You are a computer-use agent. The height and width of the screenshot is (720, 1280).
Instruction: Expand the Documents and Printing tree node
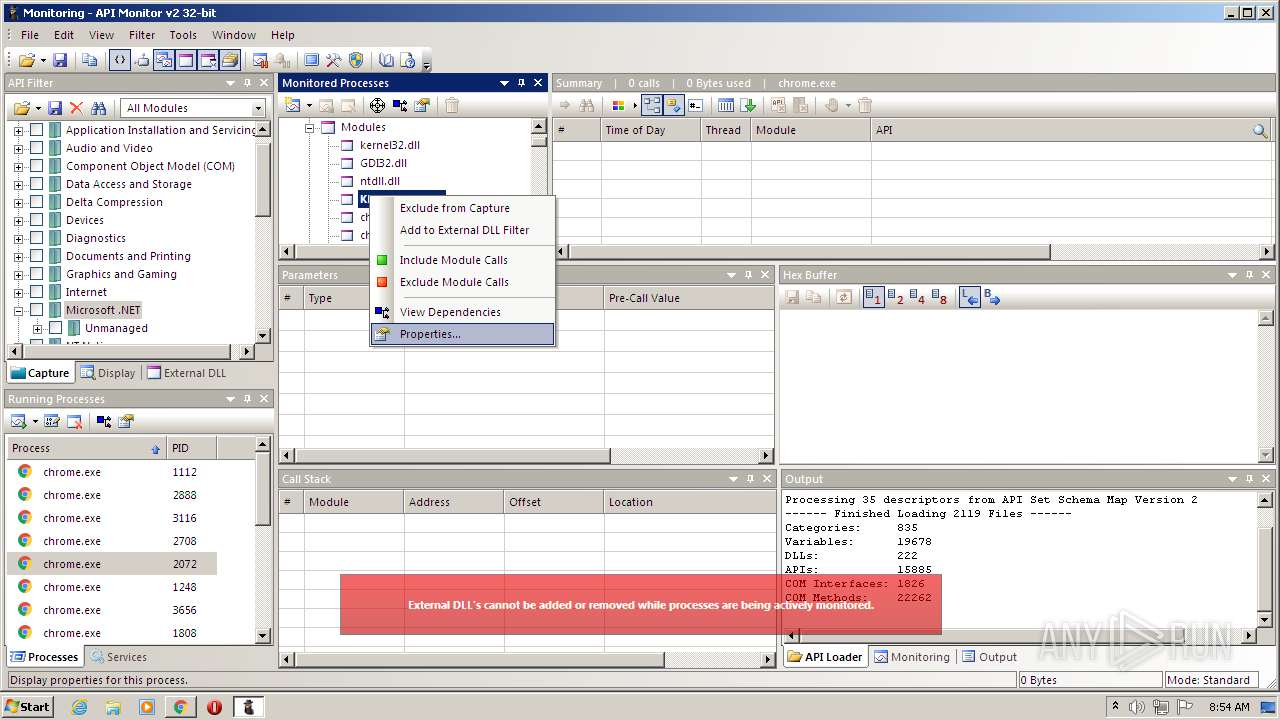18,256
